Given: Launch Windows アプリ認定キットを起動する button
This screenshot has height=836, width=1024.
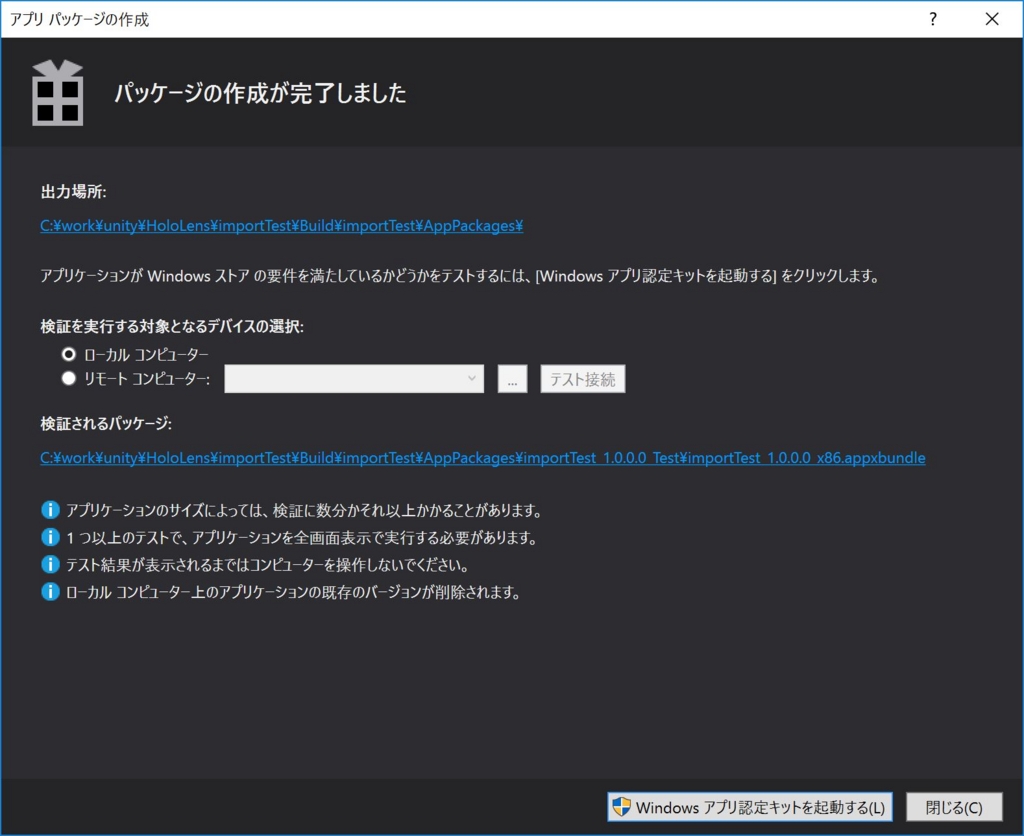Looking at the screenshot, I should click(749, 807).
